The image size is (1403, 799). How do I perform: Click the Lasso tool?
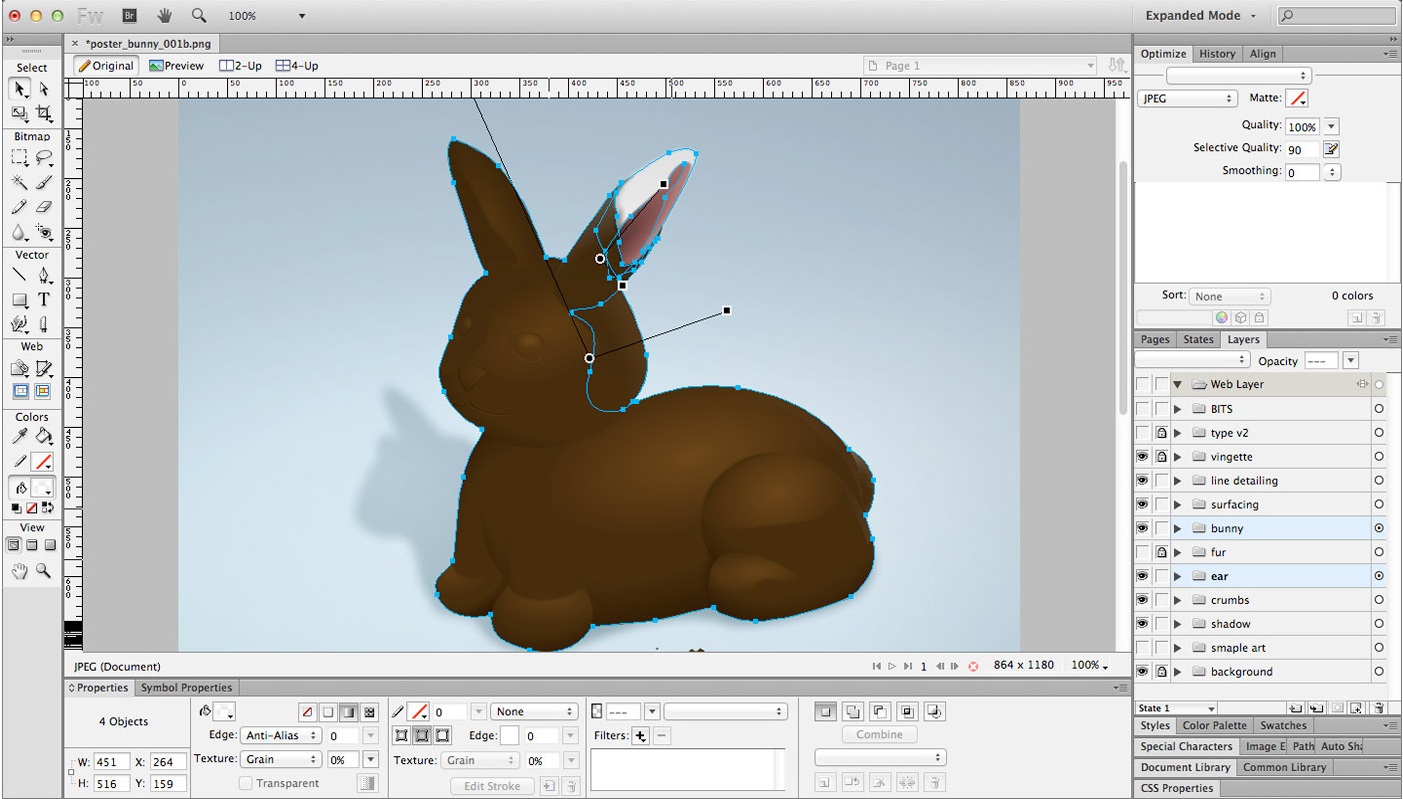44,158
